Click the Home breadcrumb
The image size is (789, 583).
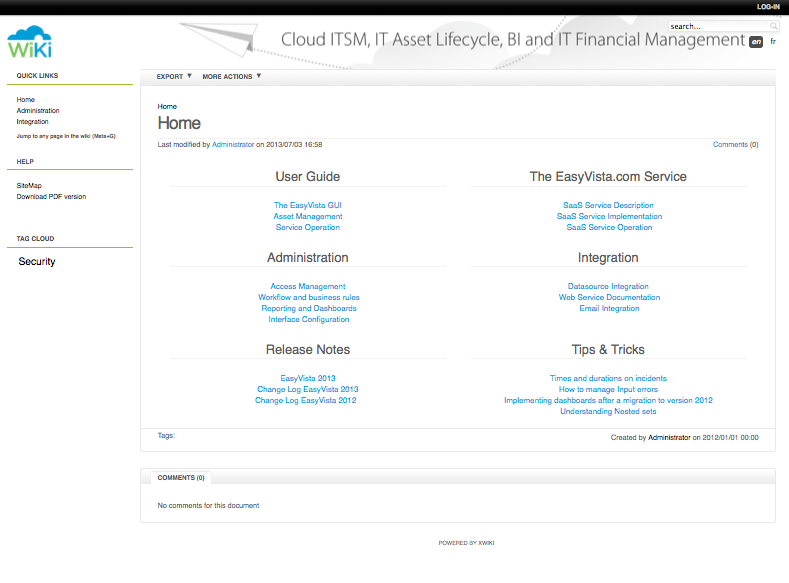click(x=167, y=107)
